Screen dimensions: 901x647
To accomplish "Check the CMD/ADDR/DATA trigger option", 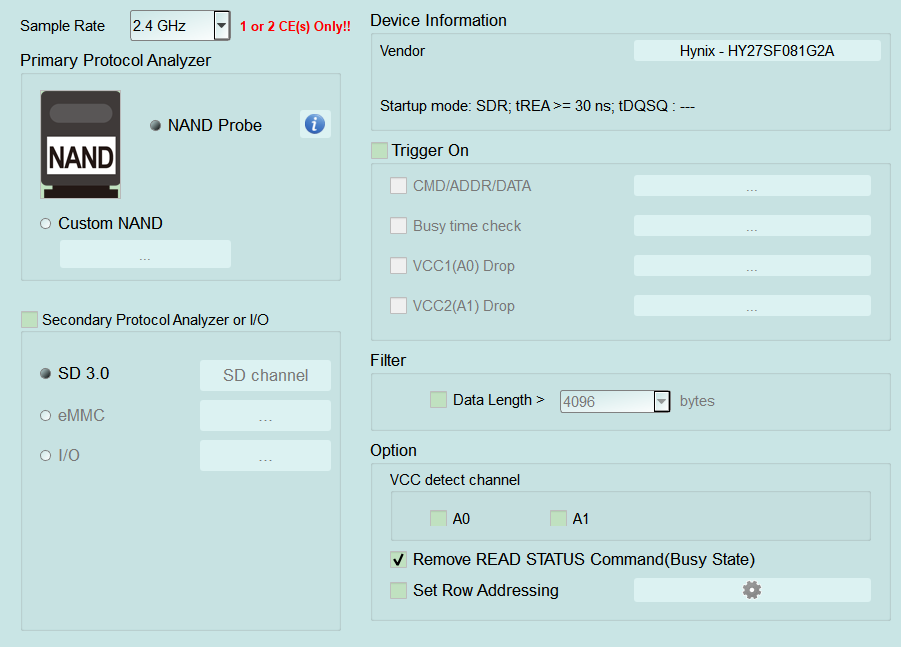I will tap(398, 186).
